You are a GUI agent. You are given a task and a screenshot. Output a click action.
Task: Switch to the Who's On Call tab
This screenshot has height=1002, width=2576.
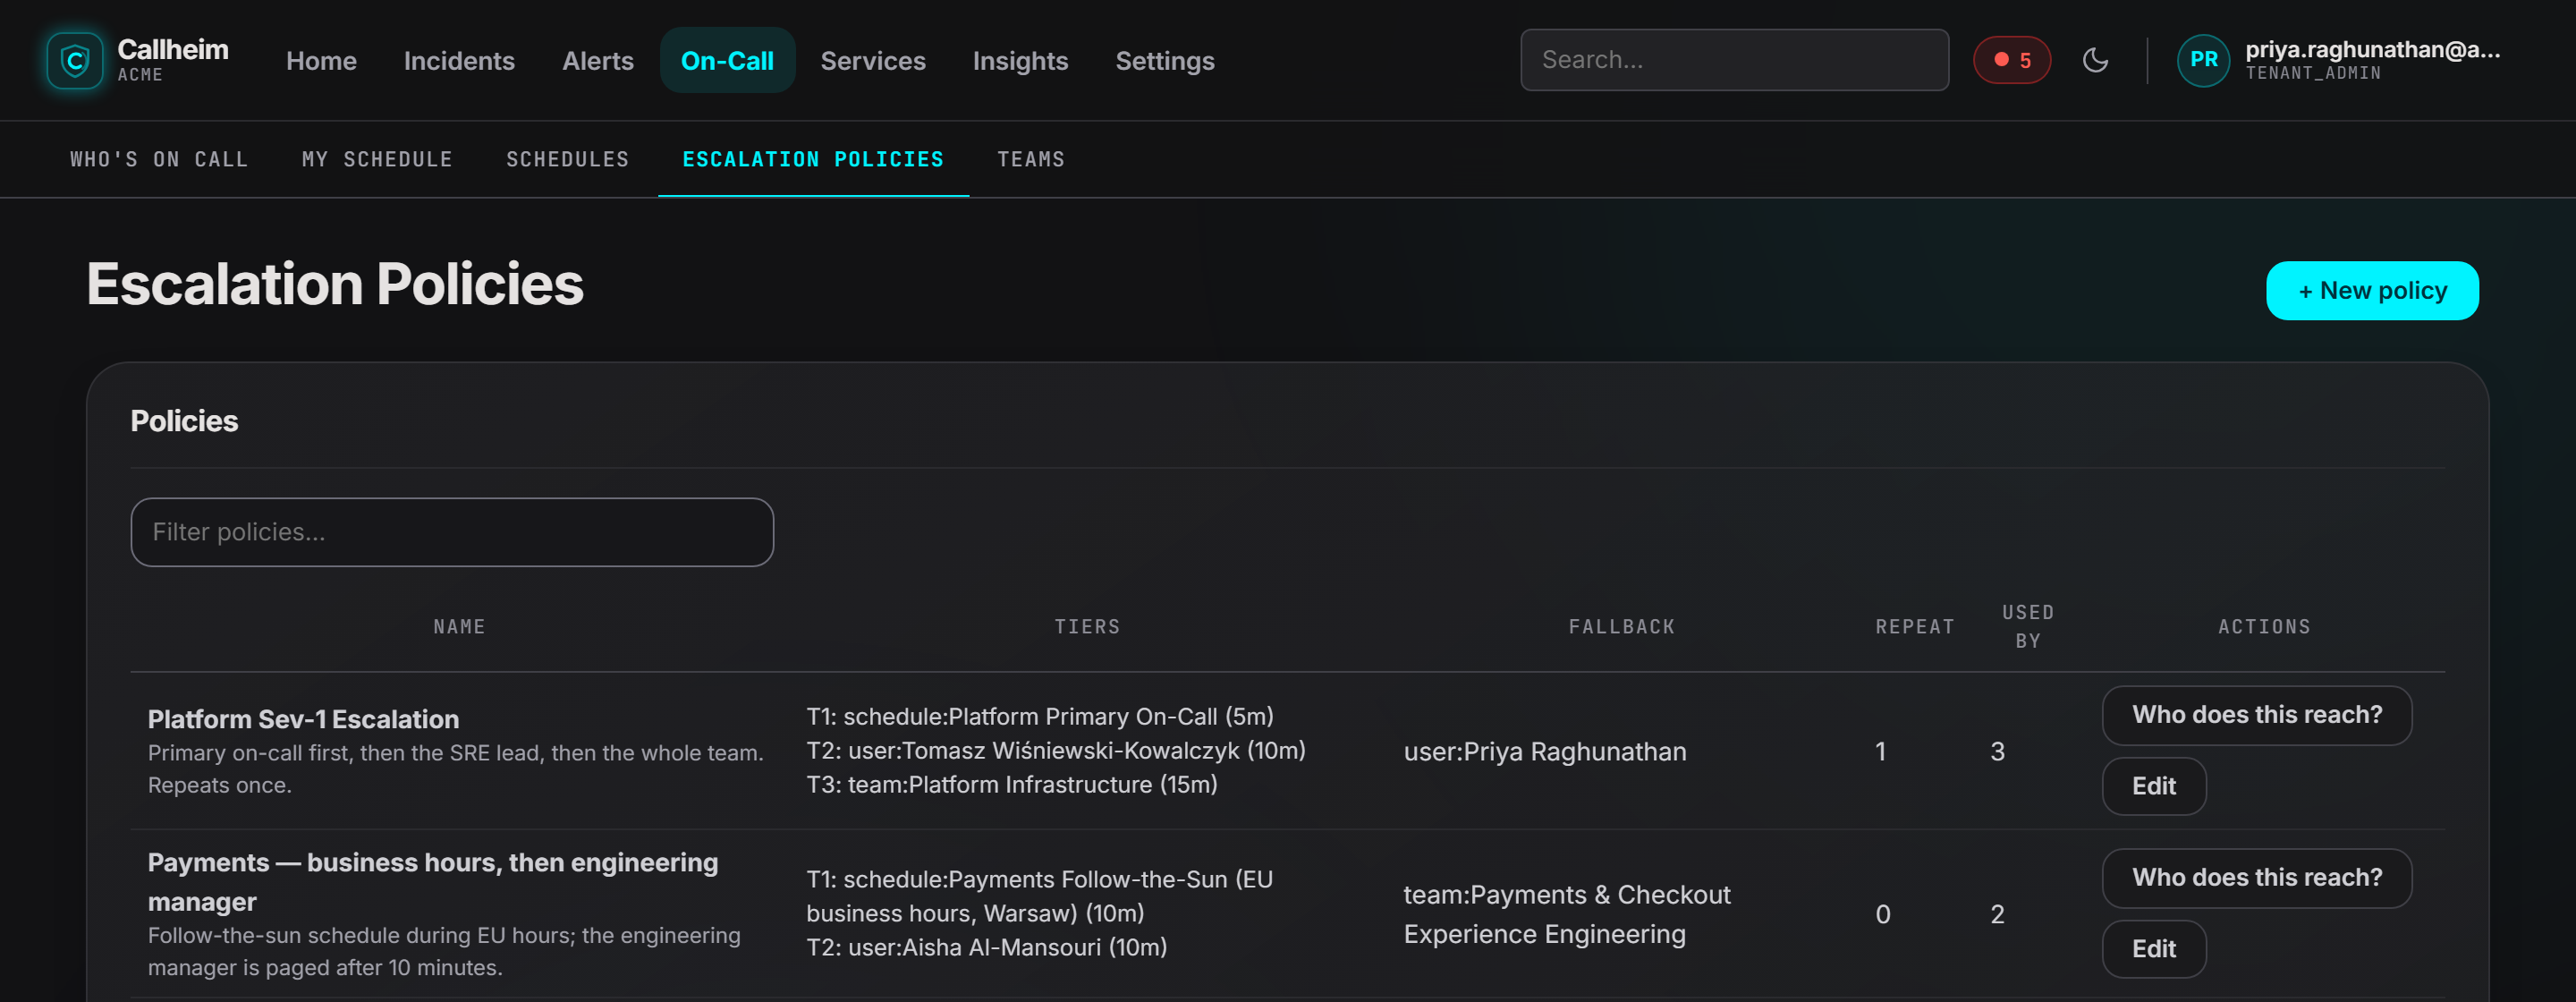click(159, 159)
